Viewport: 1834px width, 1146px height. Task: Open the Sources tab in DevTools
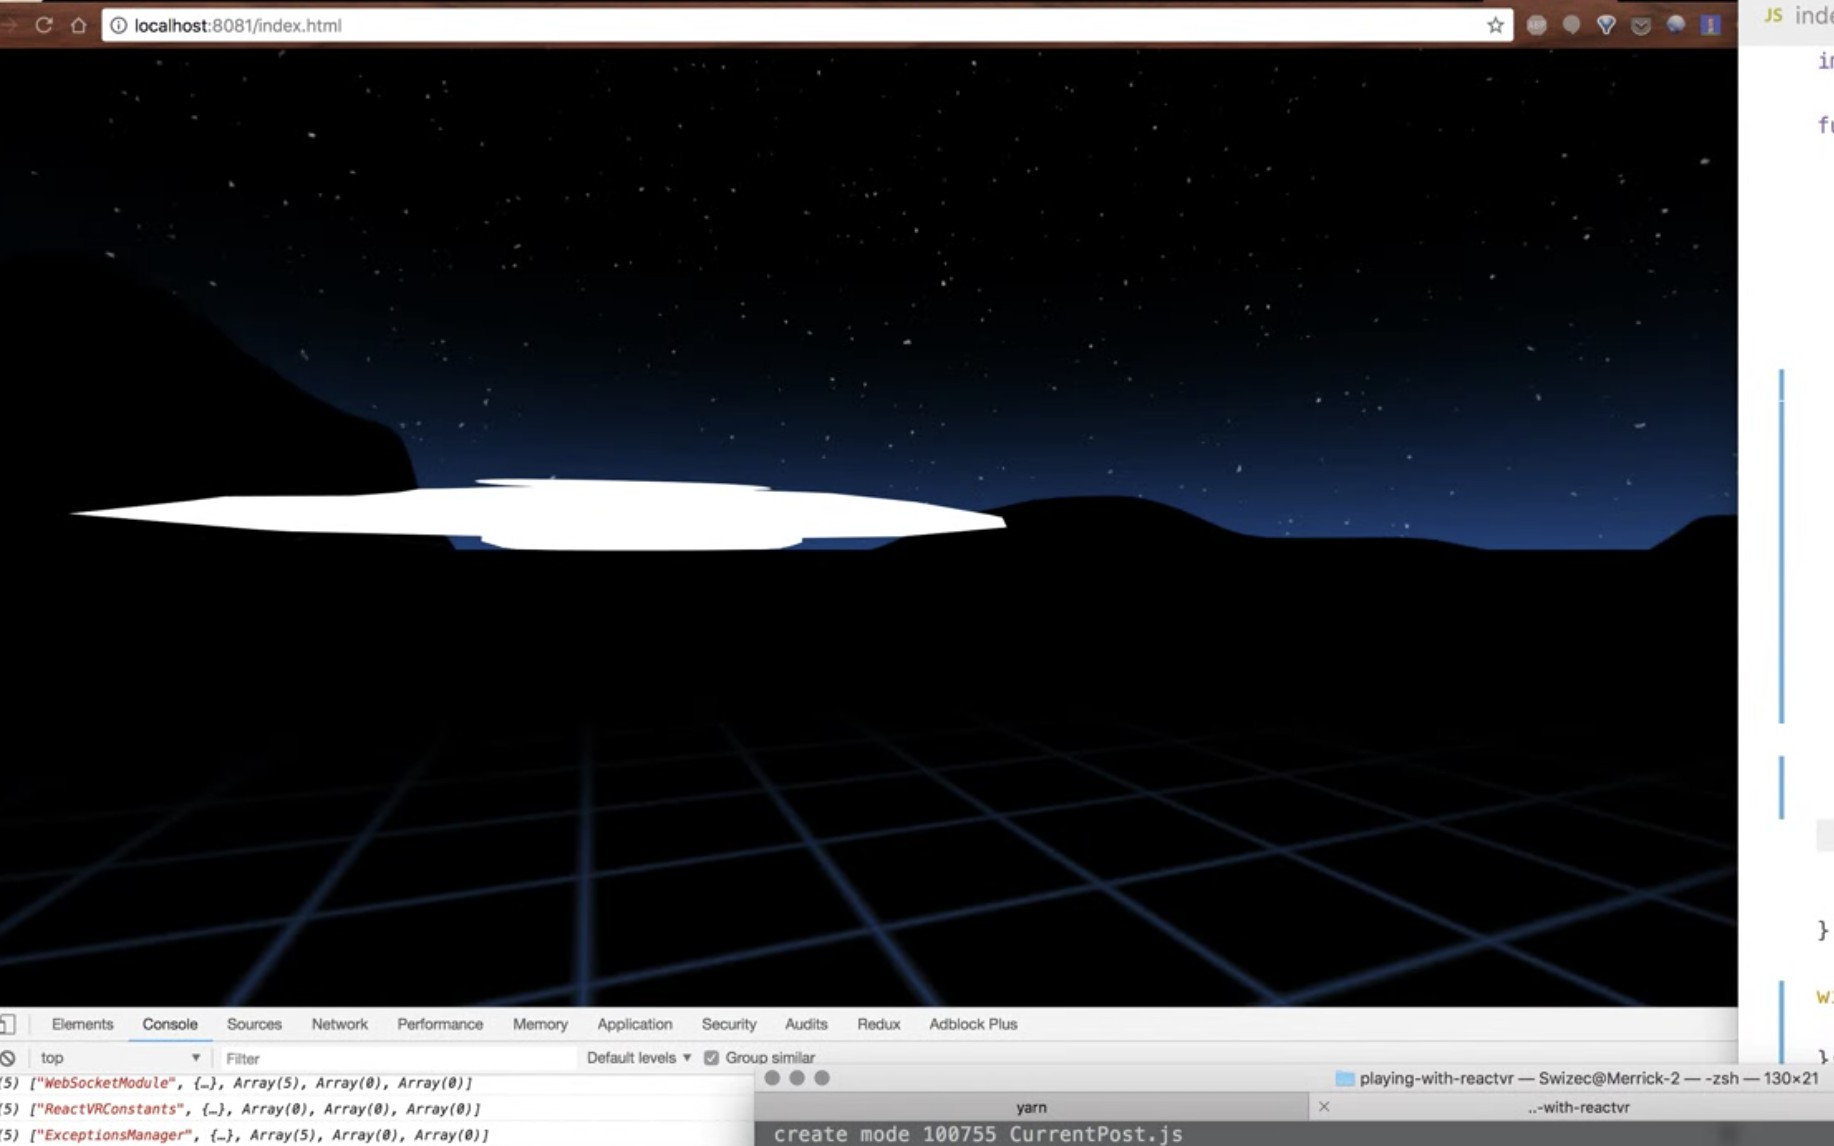(x=254, y=1024)
